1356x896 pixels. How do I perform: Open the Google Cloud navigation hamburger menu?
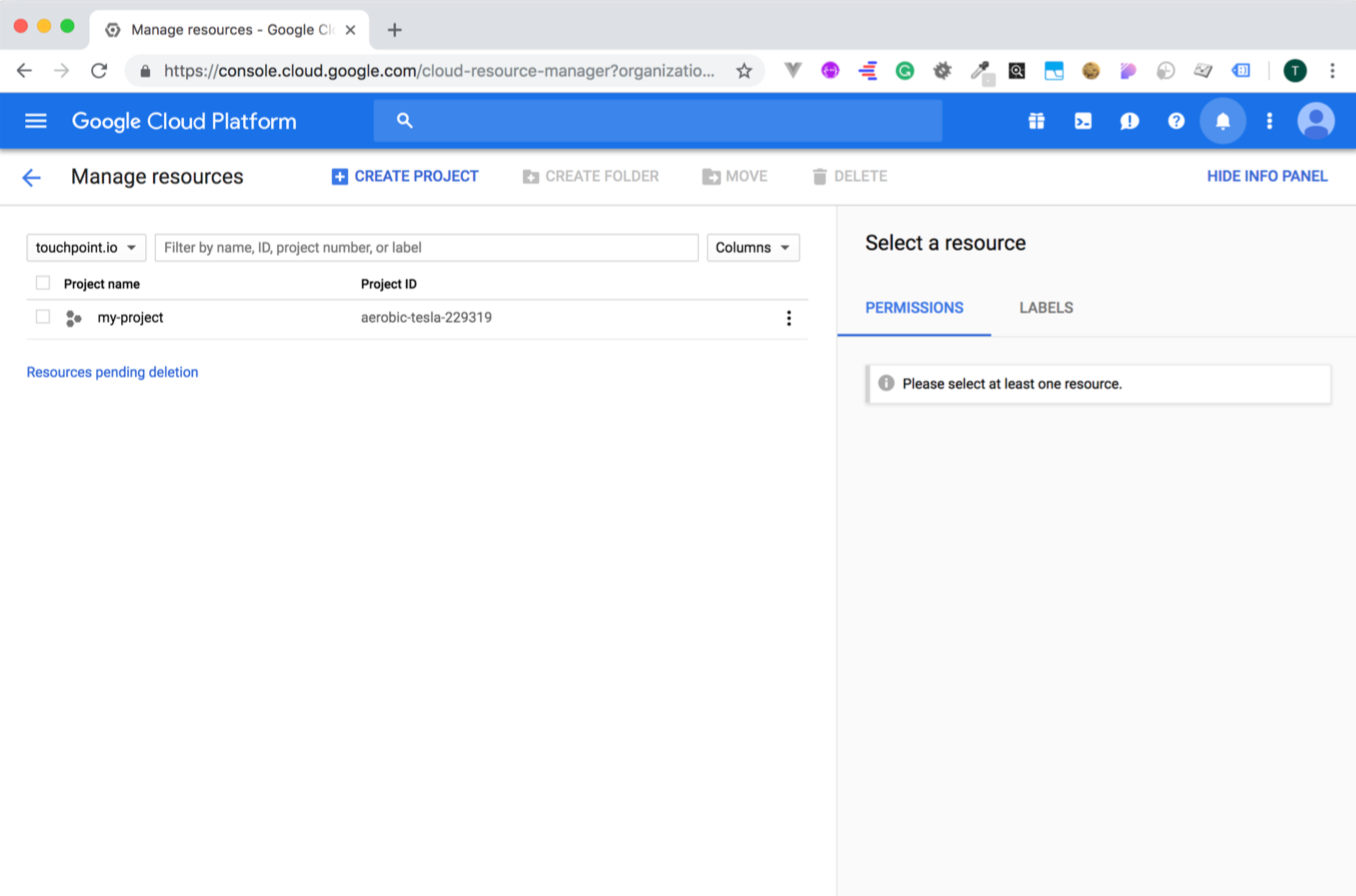pyautogui.click(x=36, y=121)
